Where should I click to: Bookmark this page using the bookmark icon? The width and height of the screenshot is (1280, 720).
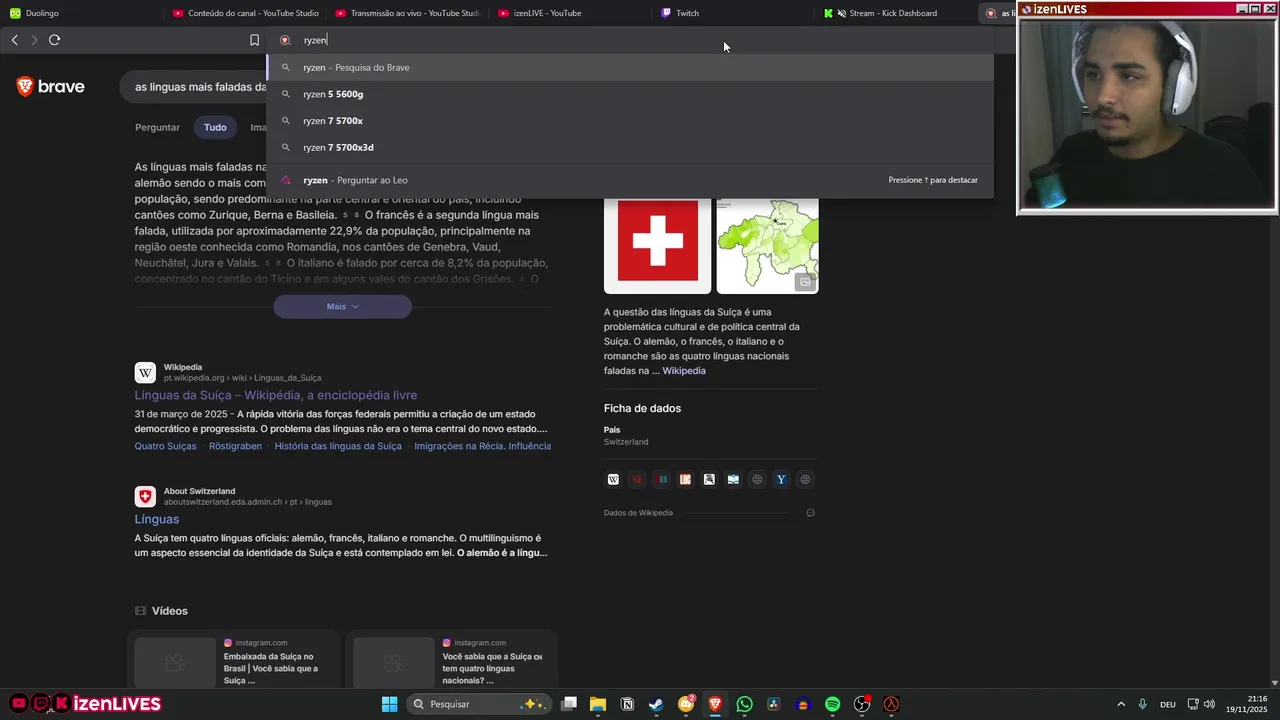(254, 40)
